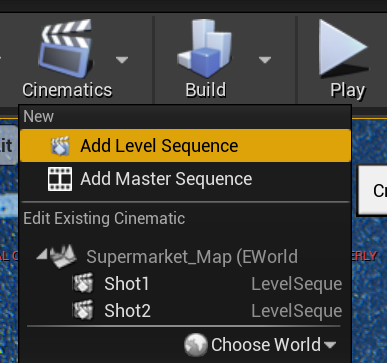Click the partially visible white button
Viewport: 387px width, 363px height.
(x=372, y=190)
